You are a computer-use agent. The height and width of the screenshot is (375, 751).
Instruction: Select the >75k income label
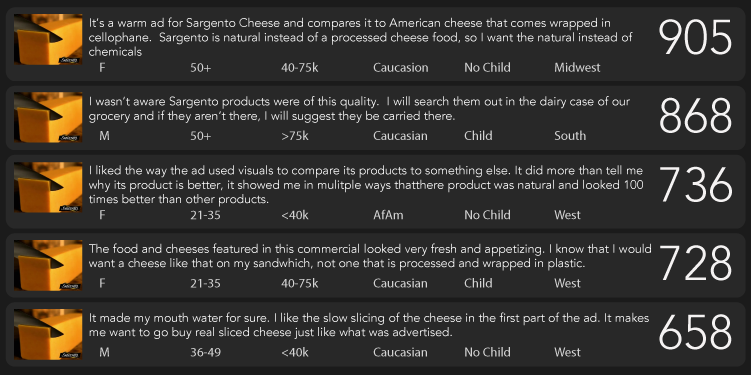point(295,136)
